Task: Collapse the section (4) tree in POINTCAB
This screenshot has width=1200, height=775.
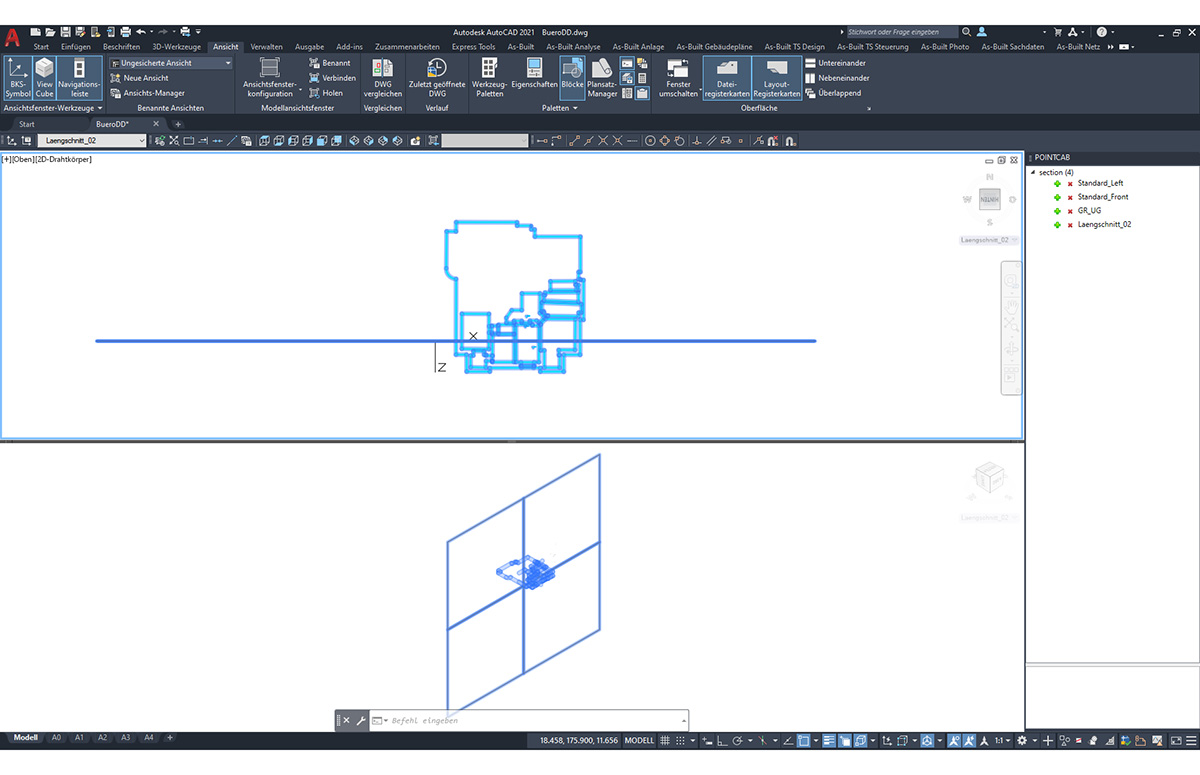Action: [x=1034, y=172]
